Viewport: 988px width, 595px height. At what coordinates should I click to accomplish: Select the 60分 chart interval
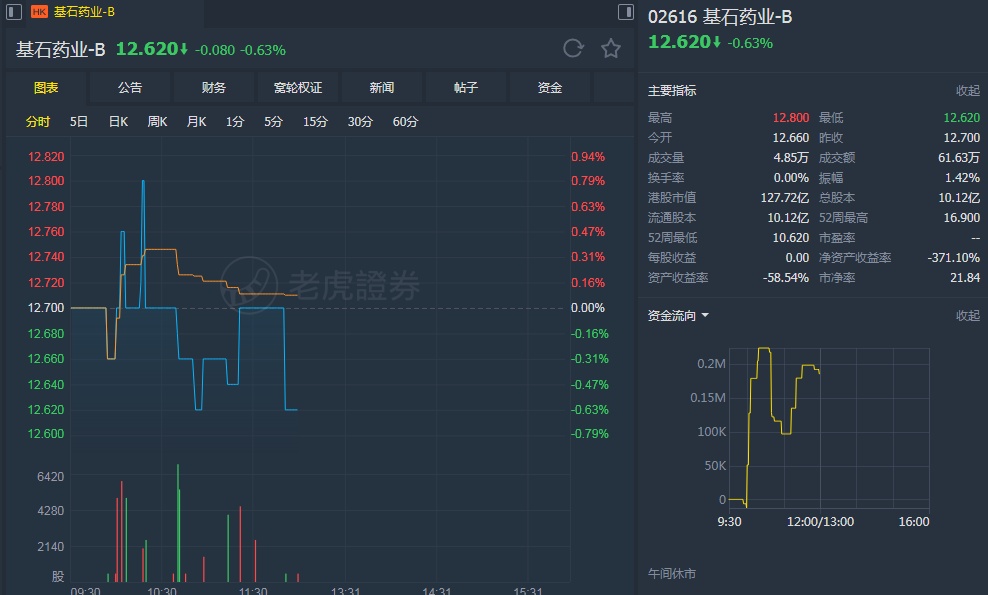(x=405, y=122)
